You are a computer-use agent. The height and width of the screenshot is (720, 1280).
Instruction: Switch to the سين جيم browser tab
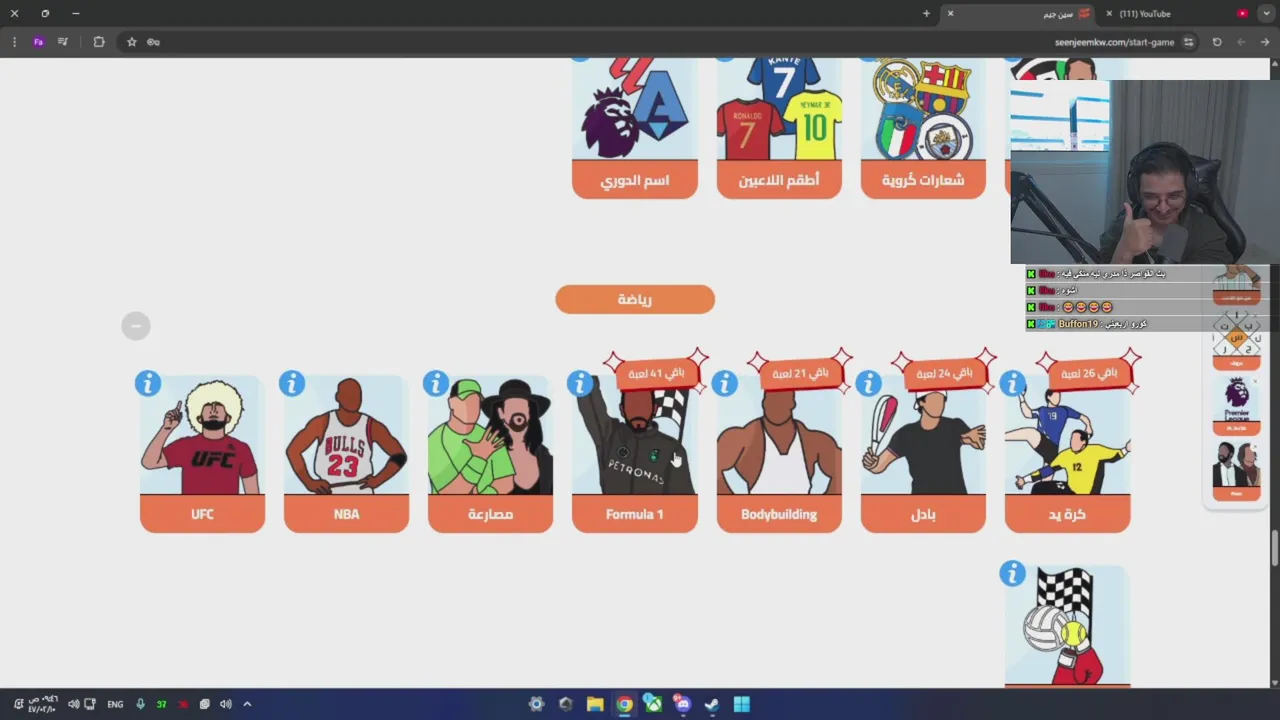coord(1020,14)
